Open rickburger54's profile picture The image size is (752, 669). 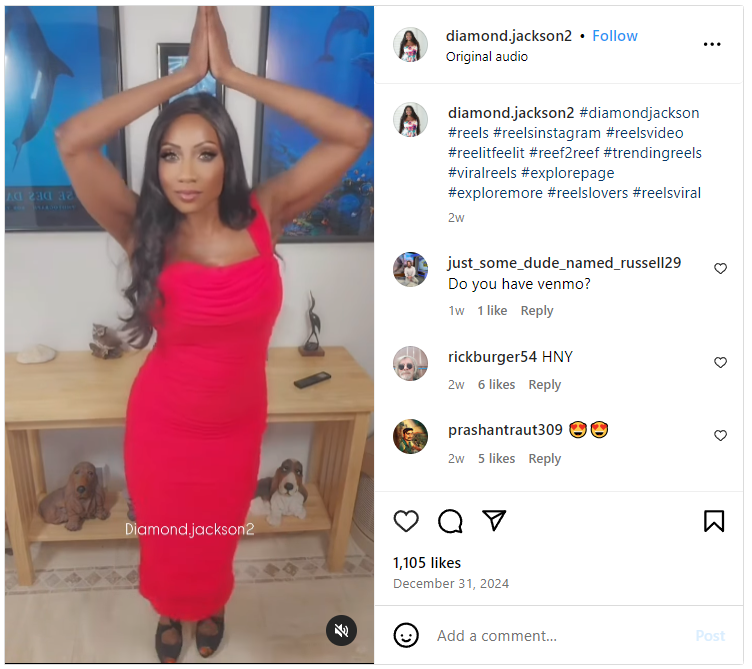point(410,364)
